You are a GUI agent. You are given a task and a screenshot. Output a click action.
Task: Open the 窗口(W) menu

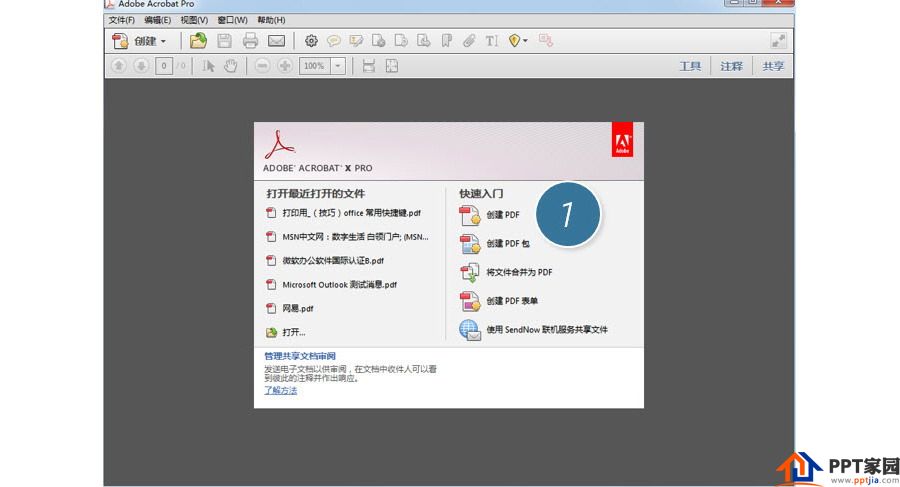coord(232,20)
